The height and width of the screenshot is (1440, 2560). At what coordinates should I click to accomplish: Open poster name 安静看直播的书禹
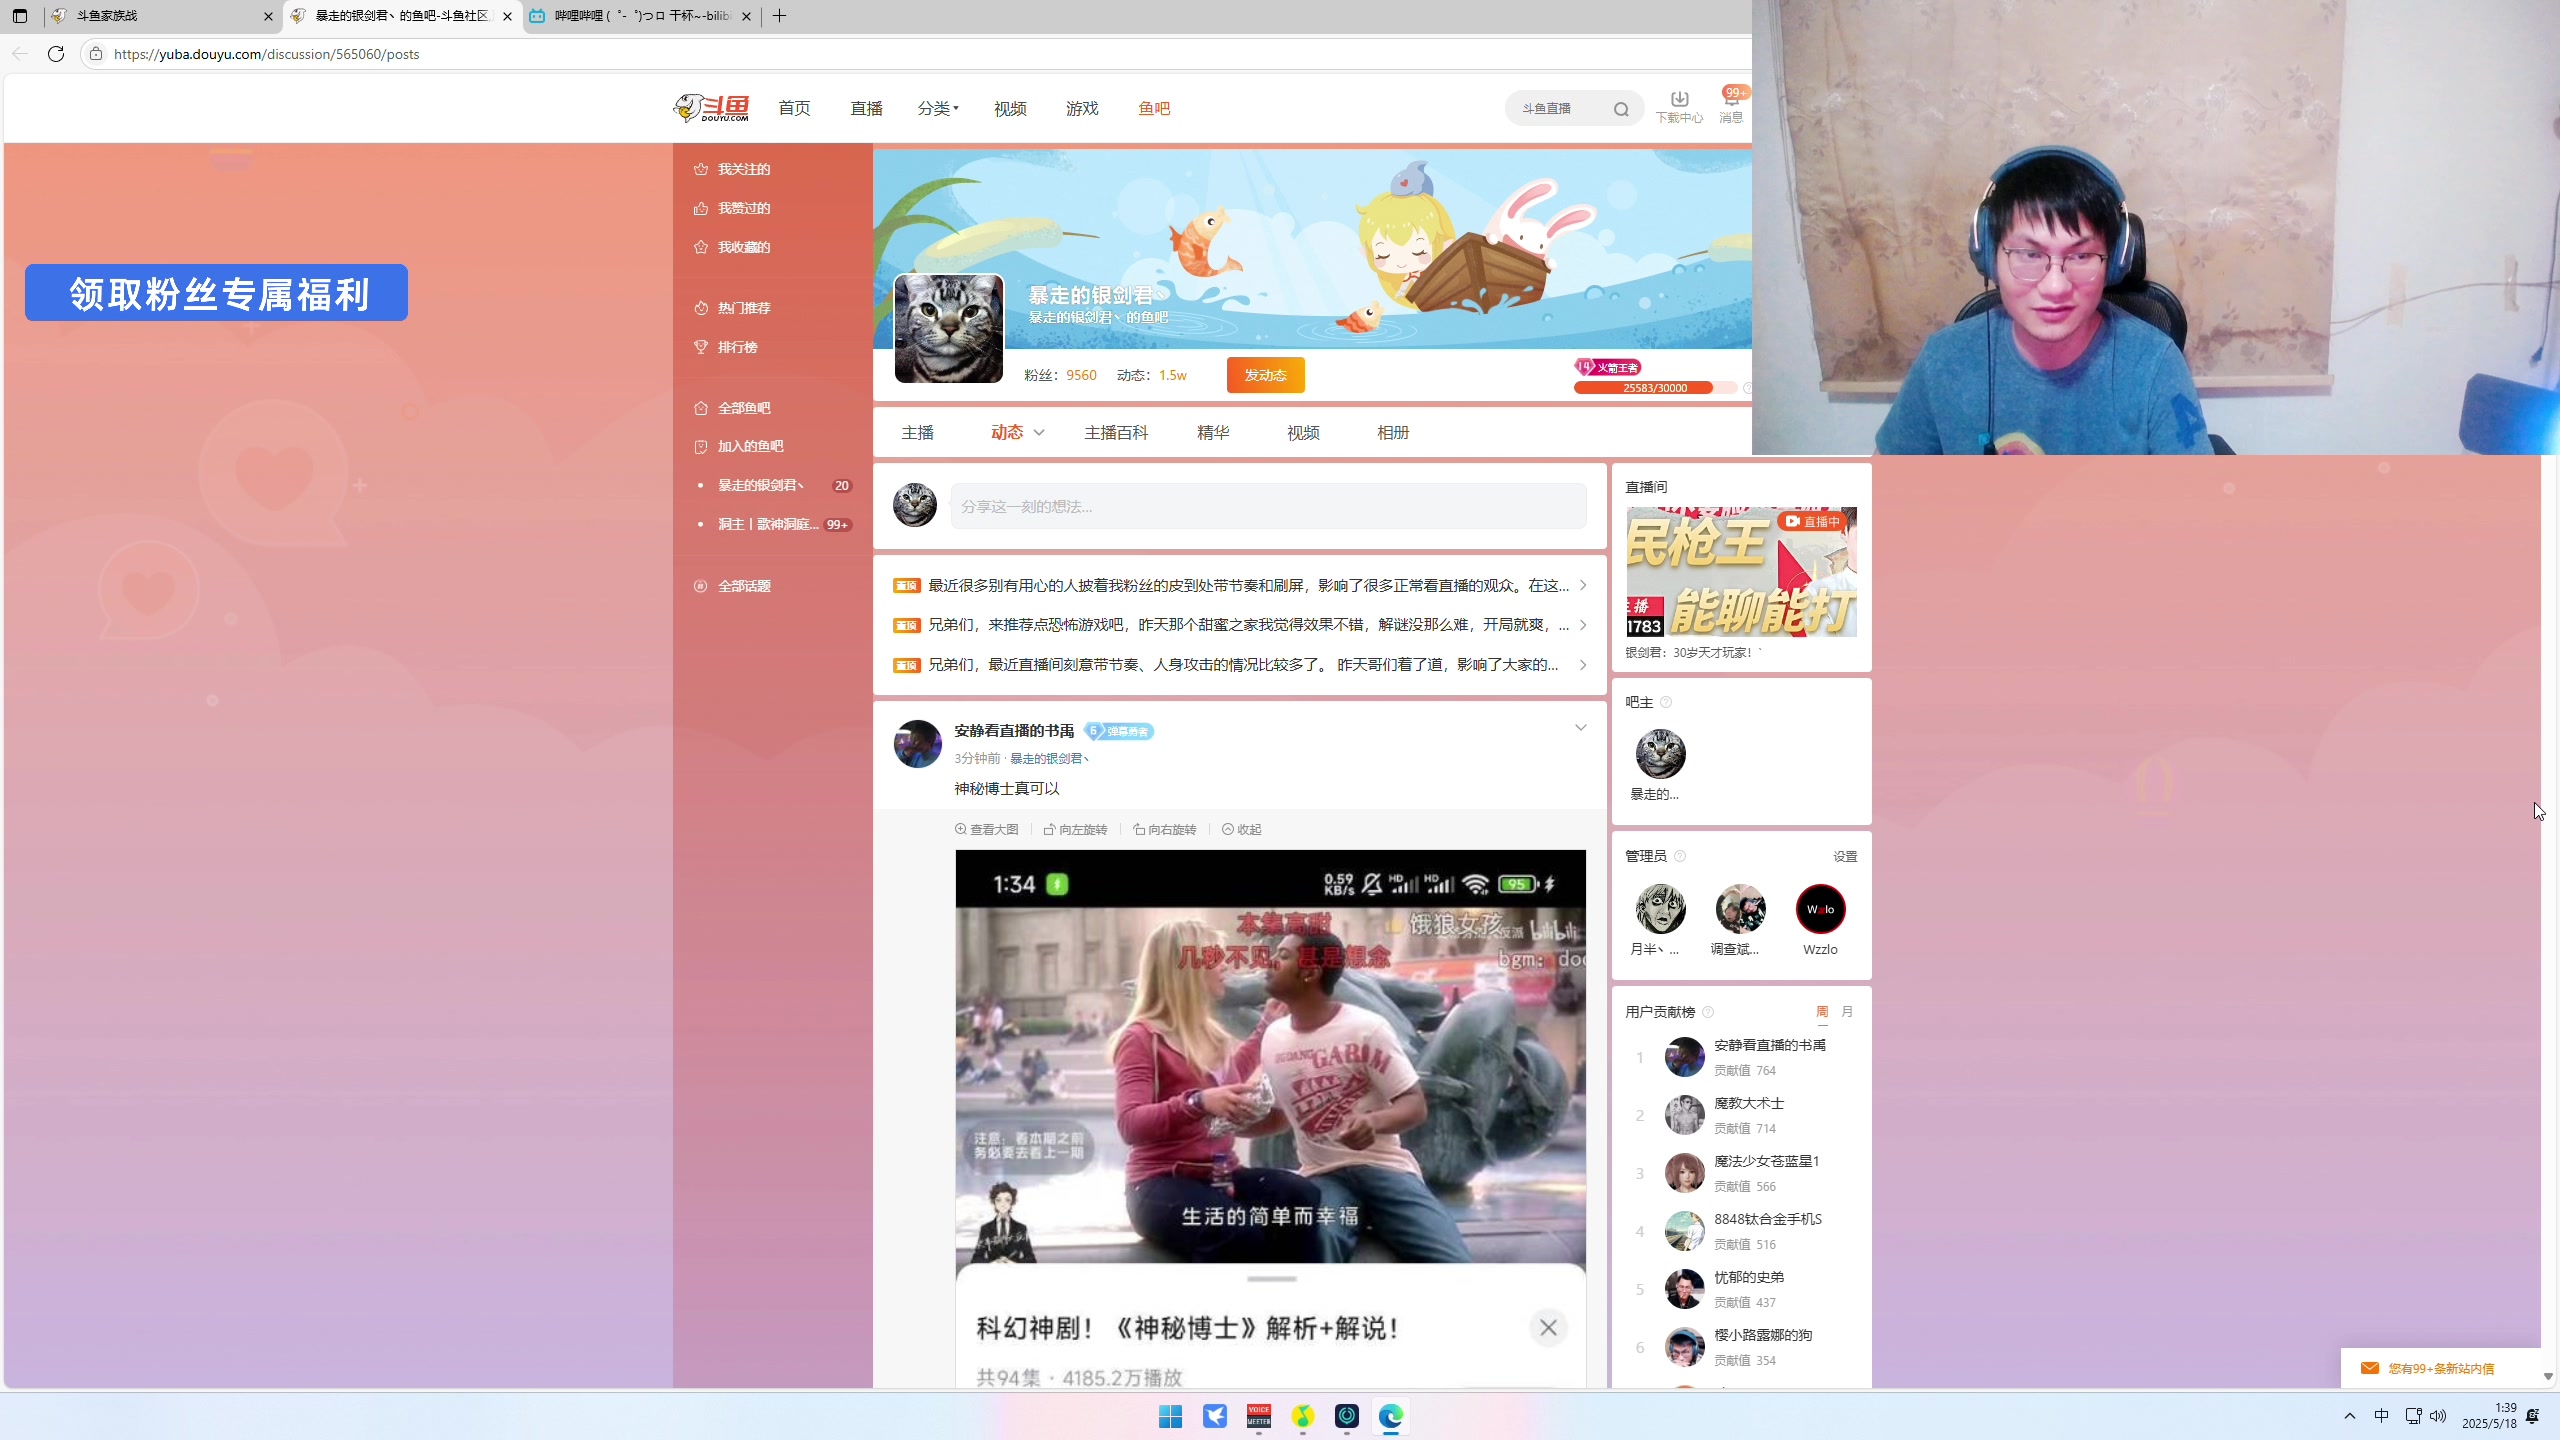[x=1014, y=731]
